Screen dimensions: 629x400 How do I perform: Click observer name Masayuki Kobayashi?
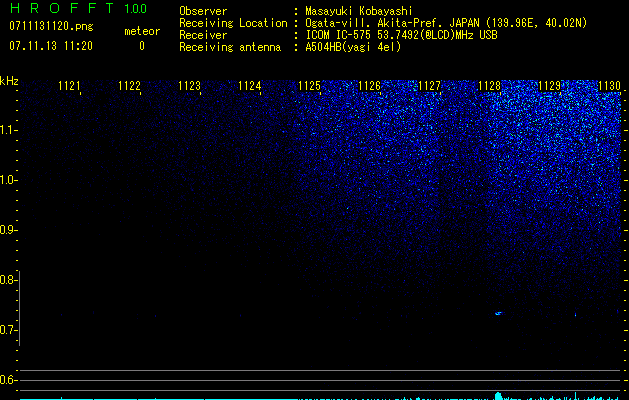pos(359,11)
